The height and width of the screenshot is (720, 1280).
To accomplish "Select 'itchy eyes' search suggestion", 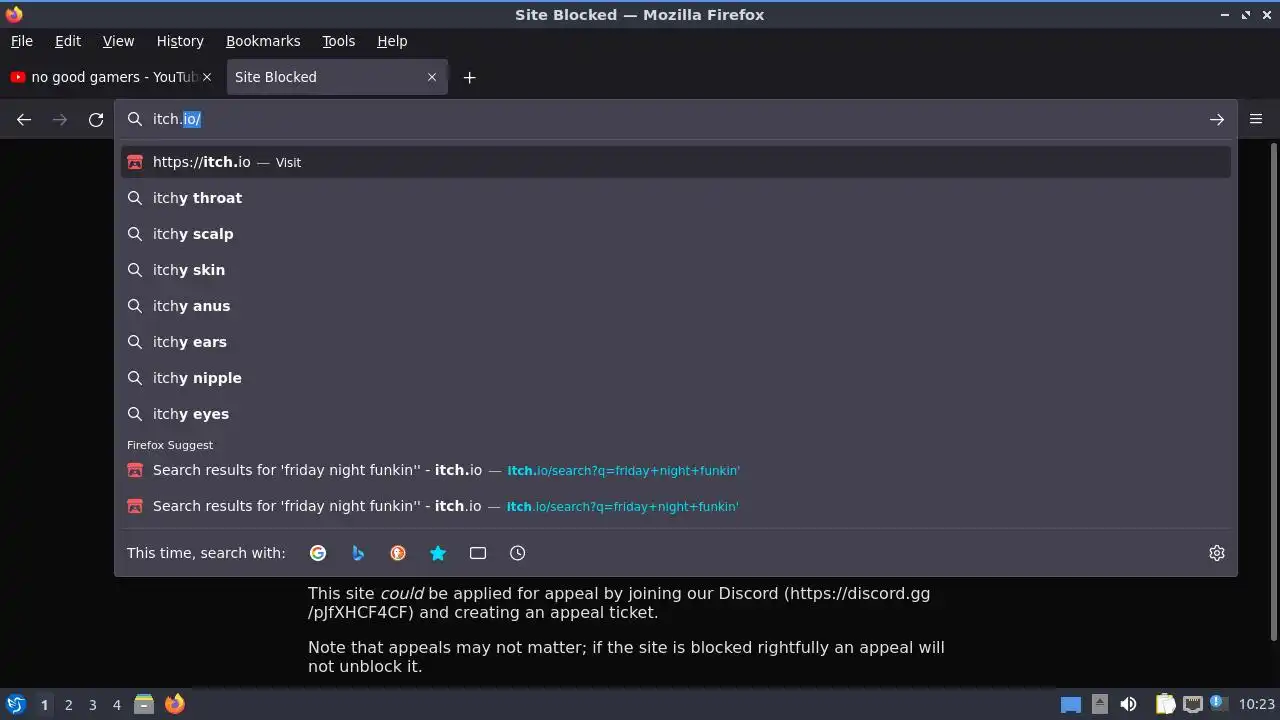I will [x=676, y=414].
